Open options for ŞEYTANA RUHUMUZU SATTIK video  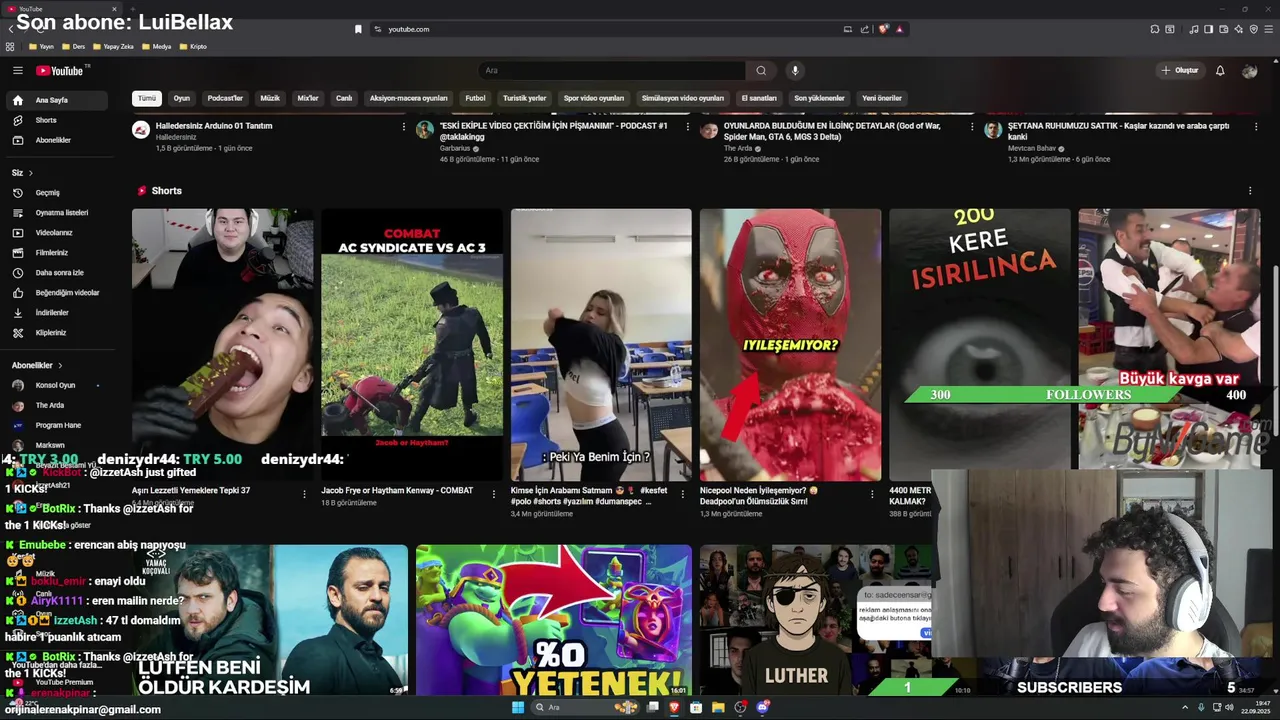tap(1255, 127)
